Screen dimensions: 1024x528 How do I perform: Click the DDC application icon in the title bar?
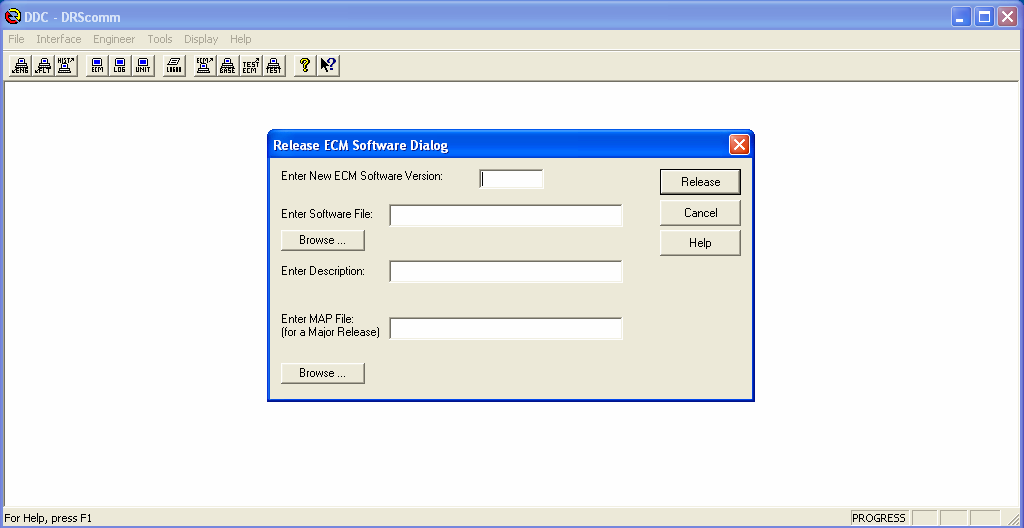[x=12, y=17]
